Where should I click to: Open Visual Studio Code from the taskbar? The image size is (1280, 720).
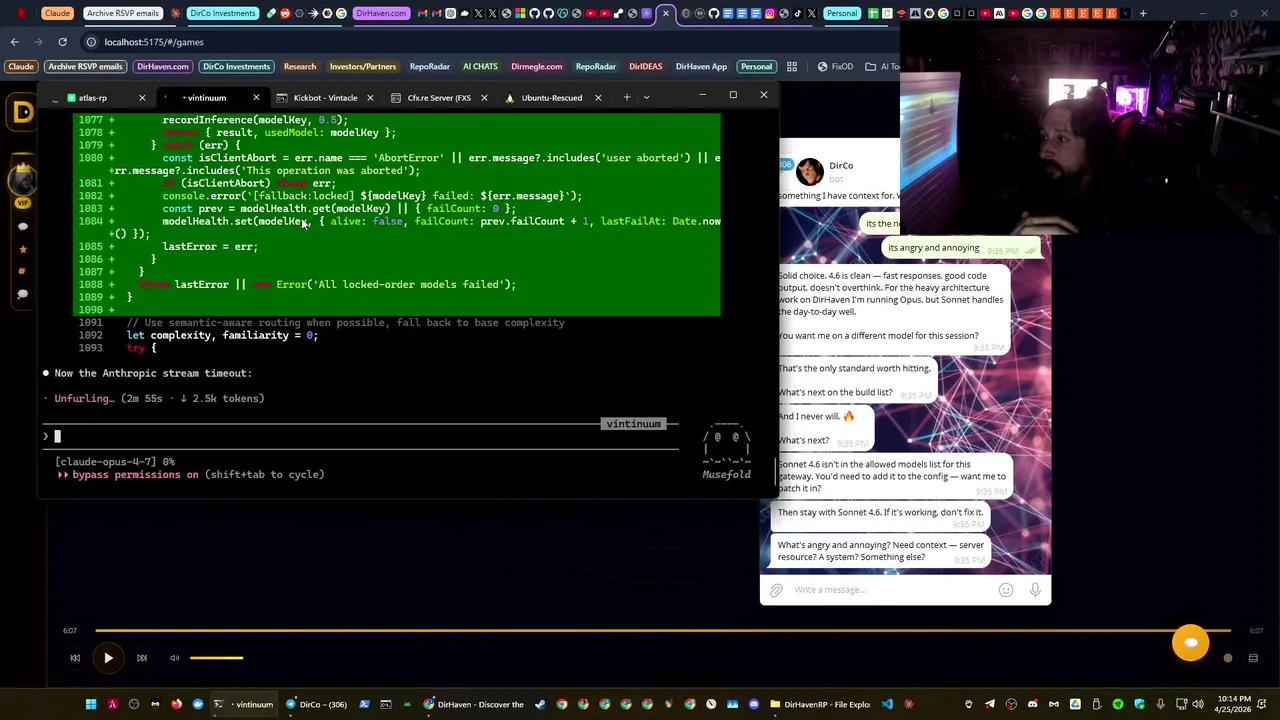(887, 705)
